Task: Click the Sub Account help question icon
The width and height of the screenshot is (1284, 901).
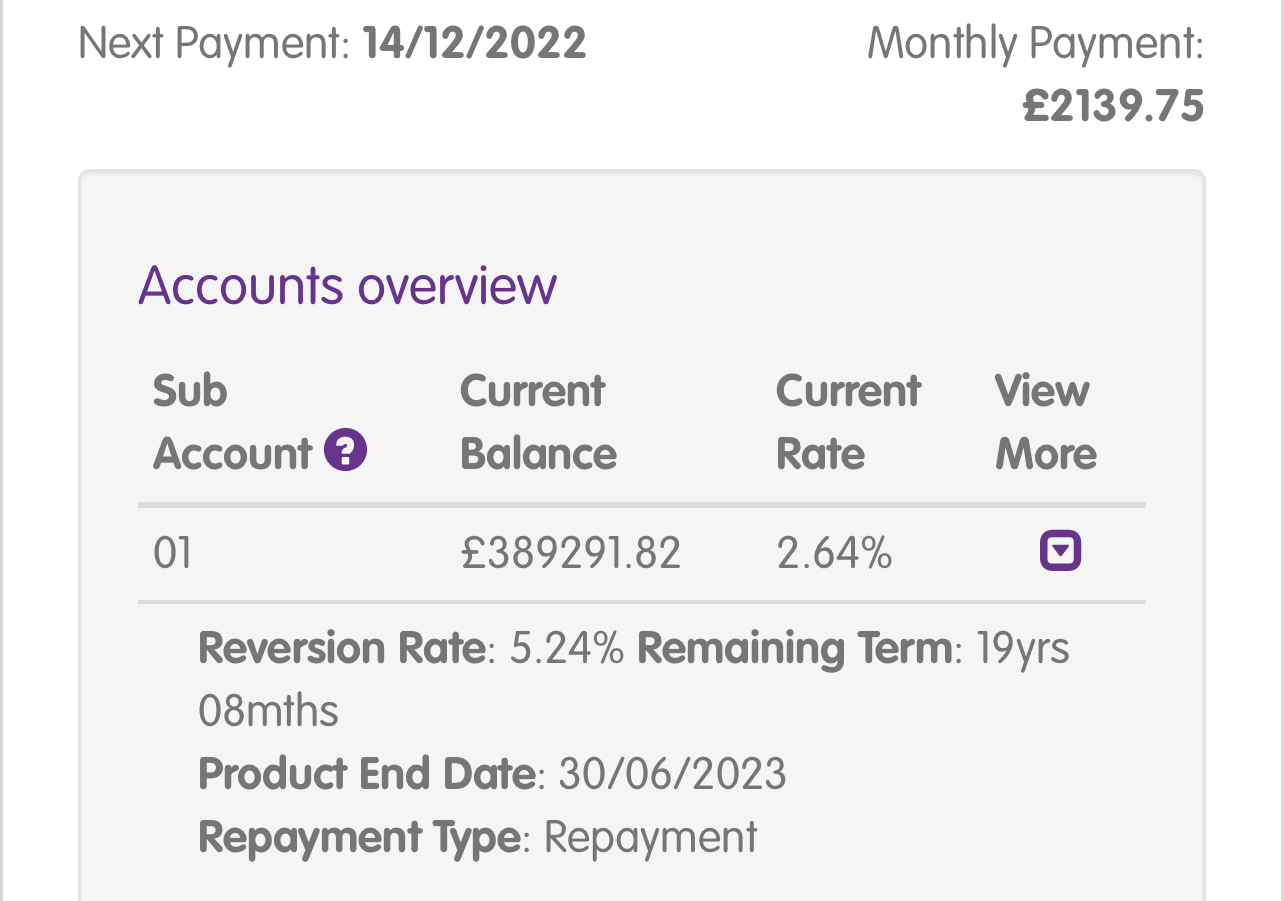Action: click(x=346, y=451)
